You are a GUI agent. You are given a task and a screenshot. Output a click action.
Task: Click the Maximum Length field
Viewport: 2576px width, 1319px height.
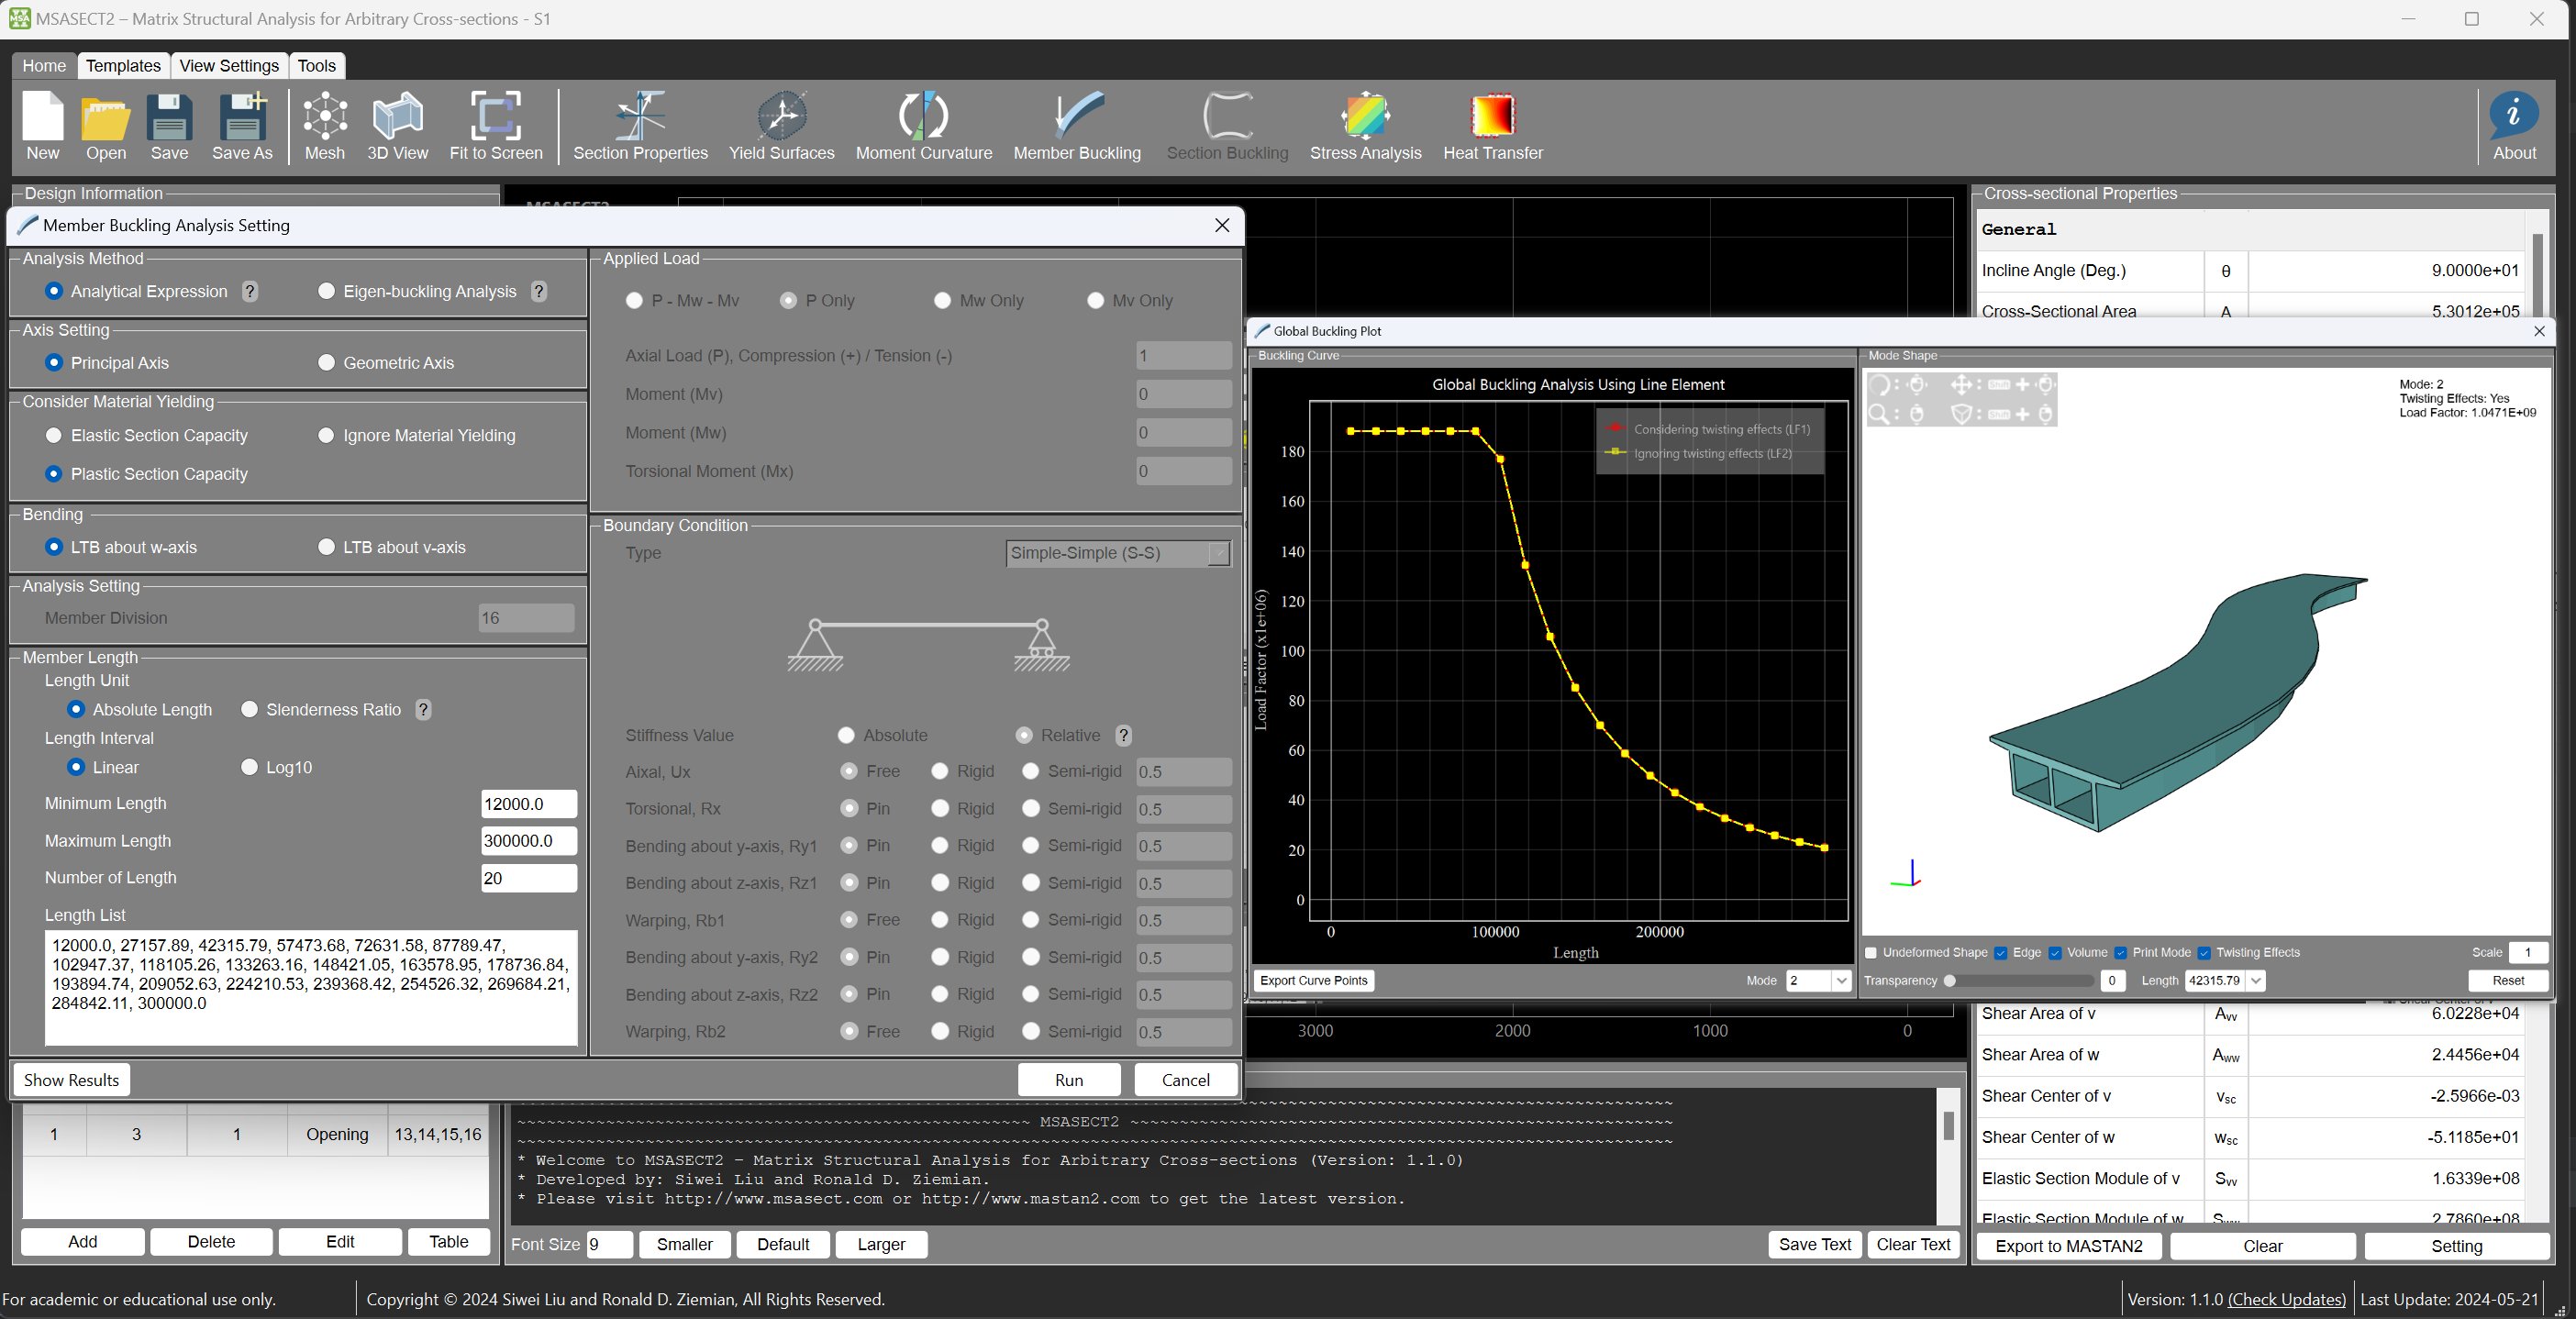click(x=528, y=841)
